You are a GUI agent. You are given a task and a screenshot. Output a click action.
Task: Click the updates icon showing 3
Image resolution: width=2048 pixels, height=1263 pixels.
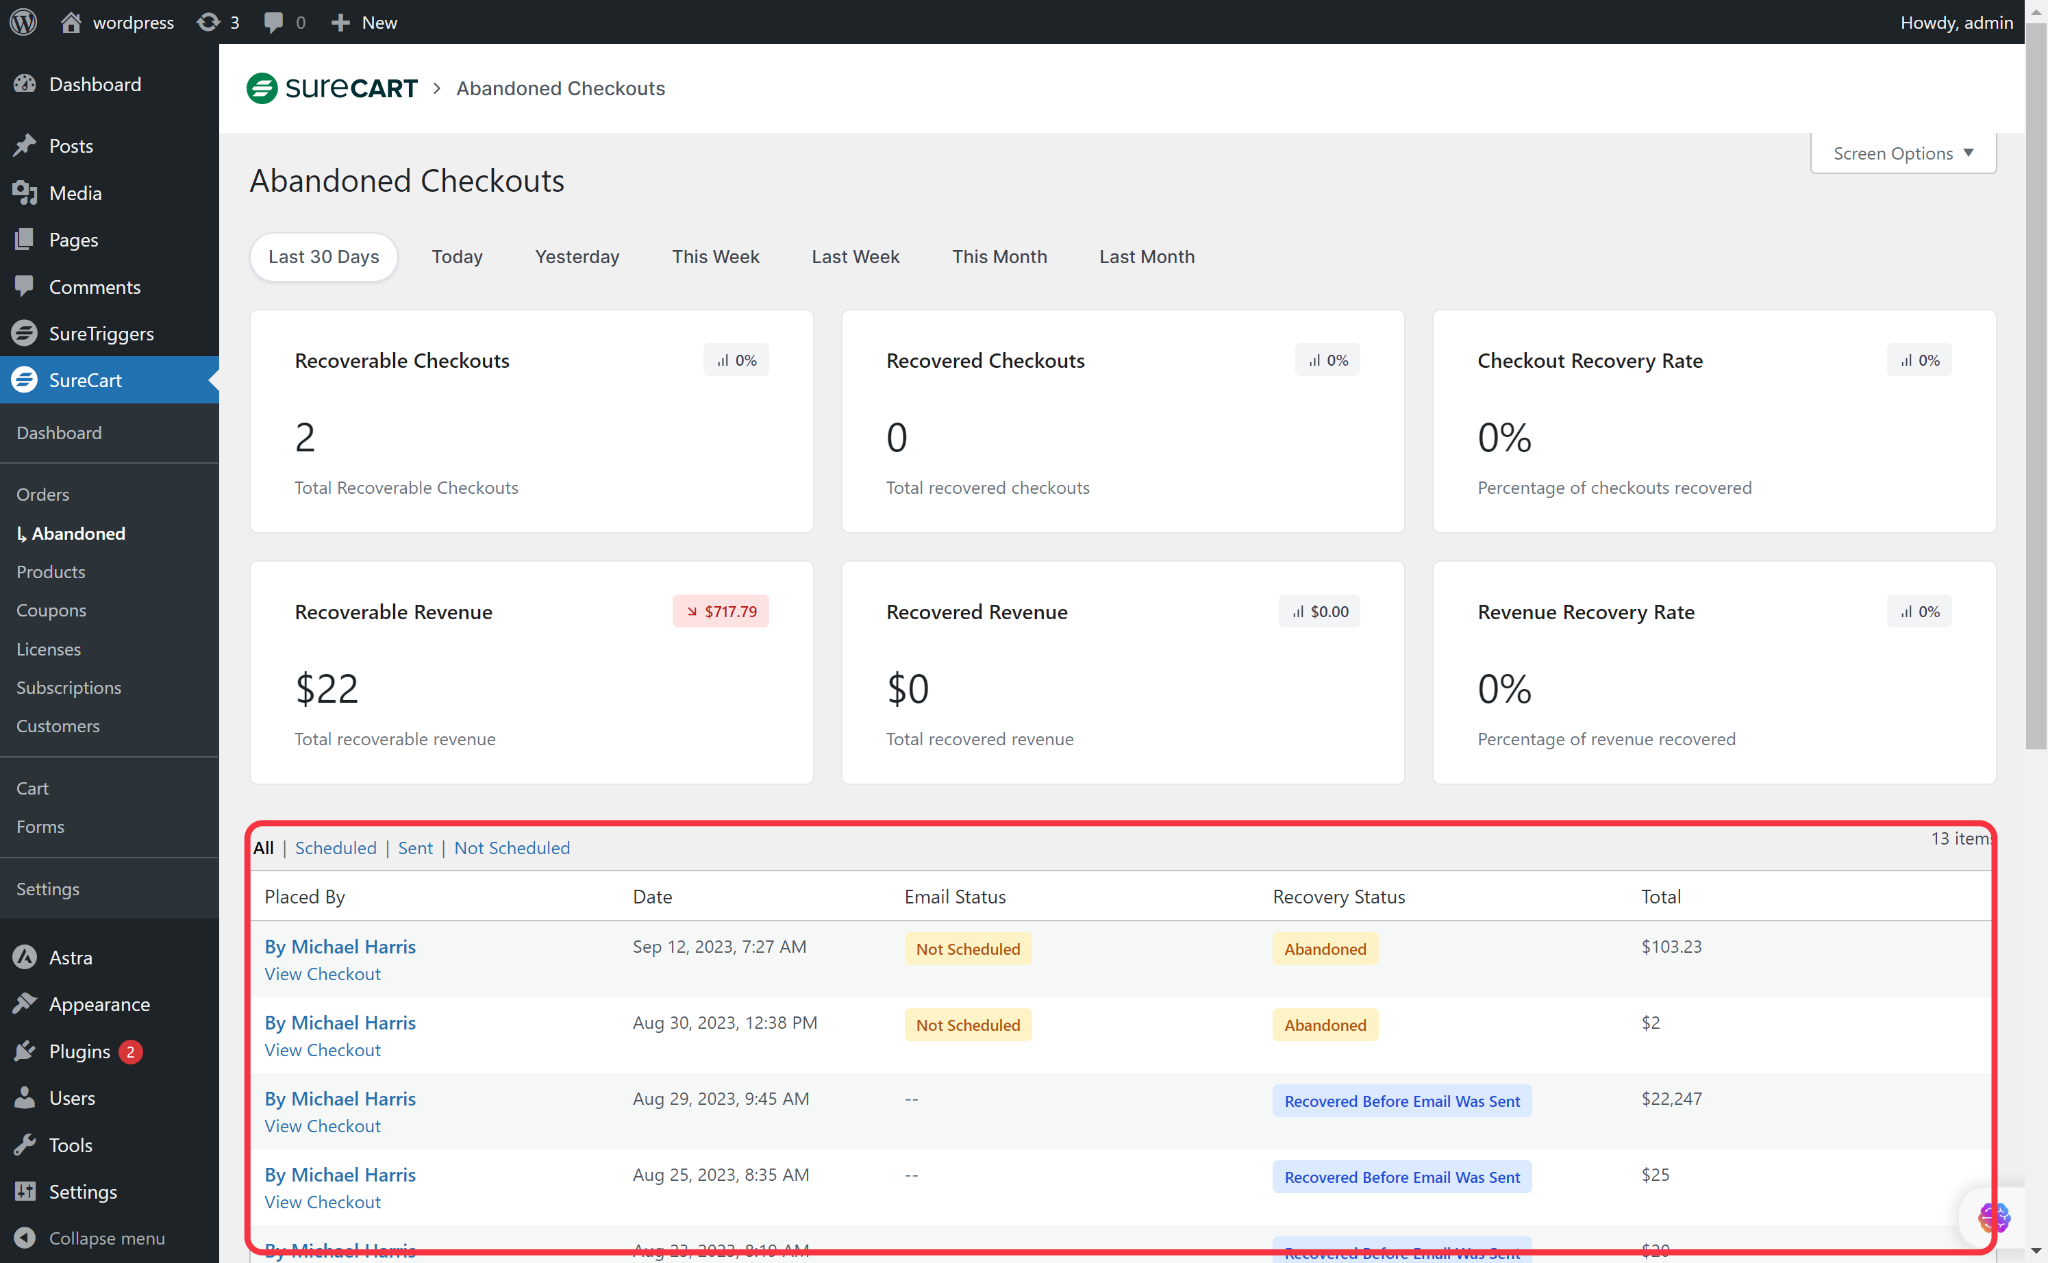click(208, 22)
